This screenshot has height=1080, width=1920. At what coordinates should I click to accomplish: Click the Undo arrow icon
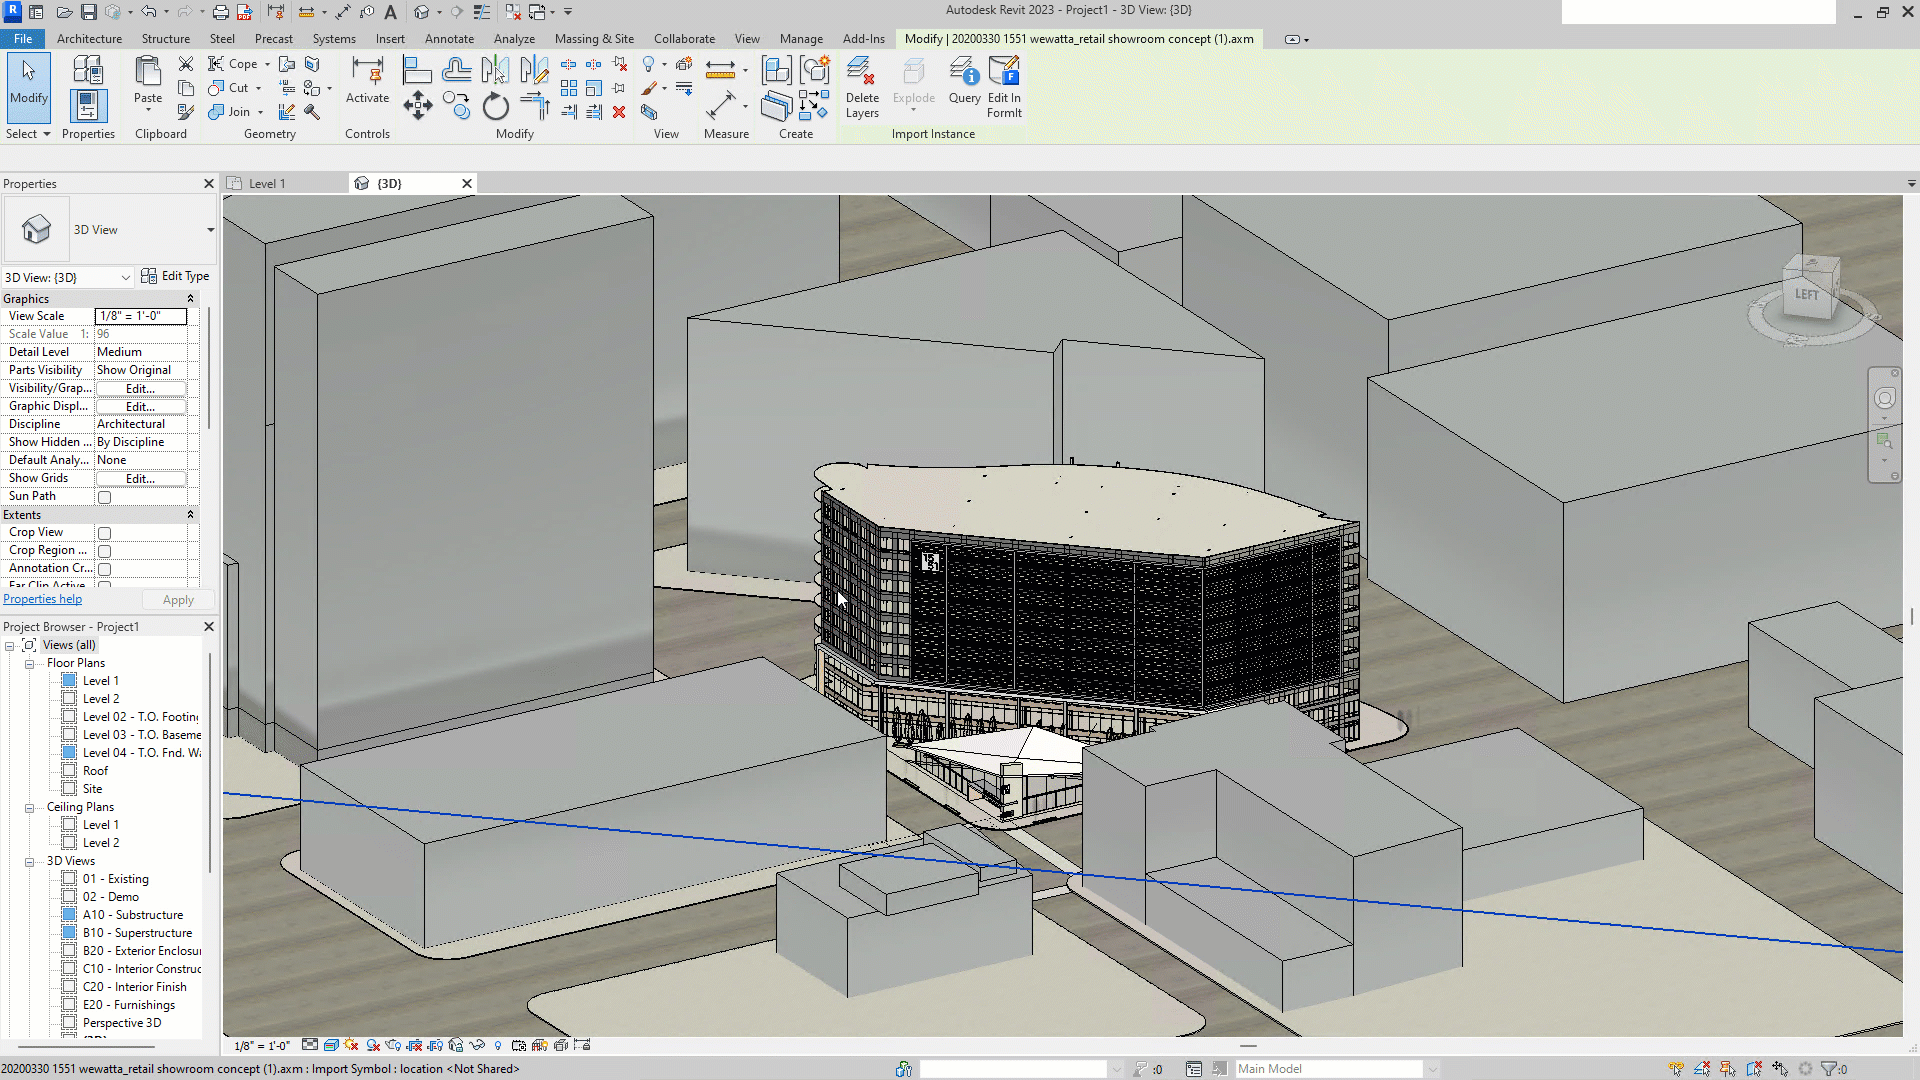[x=148, y=12]
